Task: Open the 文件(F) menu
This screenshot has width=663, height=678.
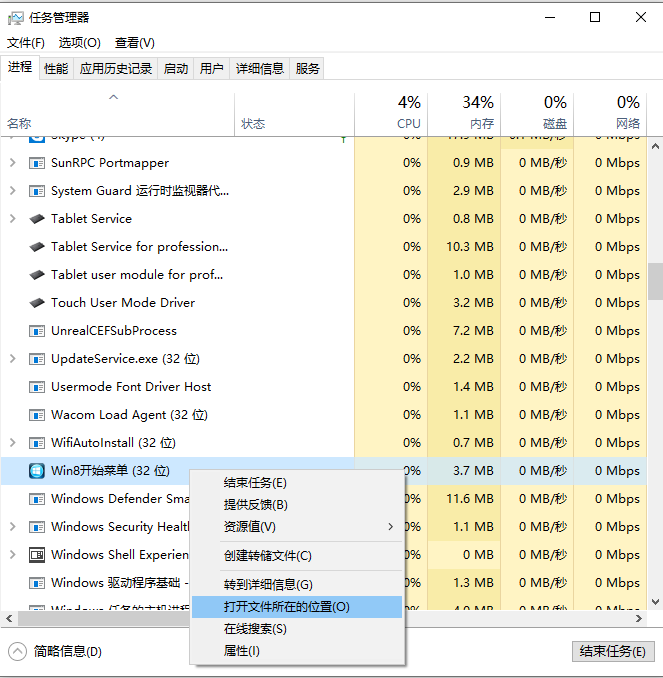Action: (26, 43)
